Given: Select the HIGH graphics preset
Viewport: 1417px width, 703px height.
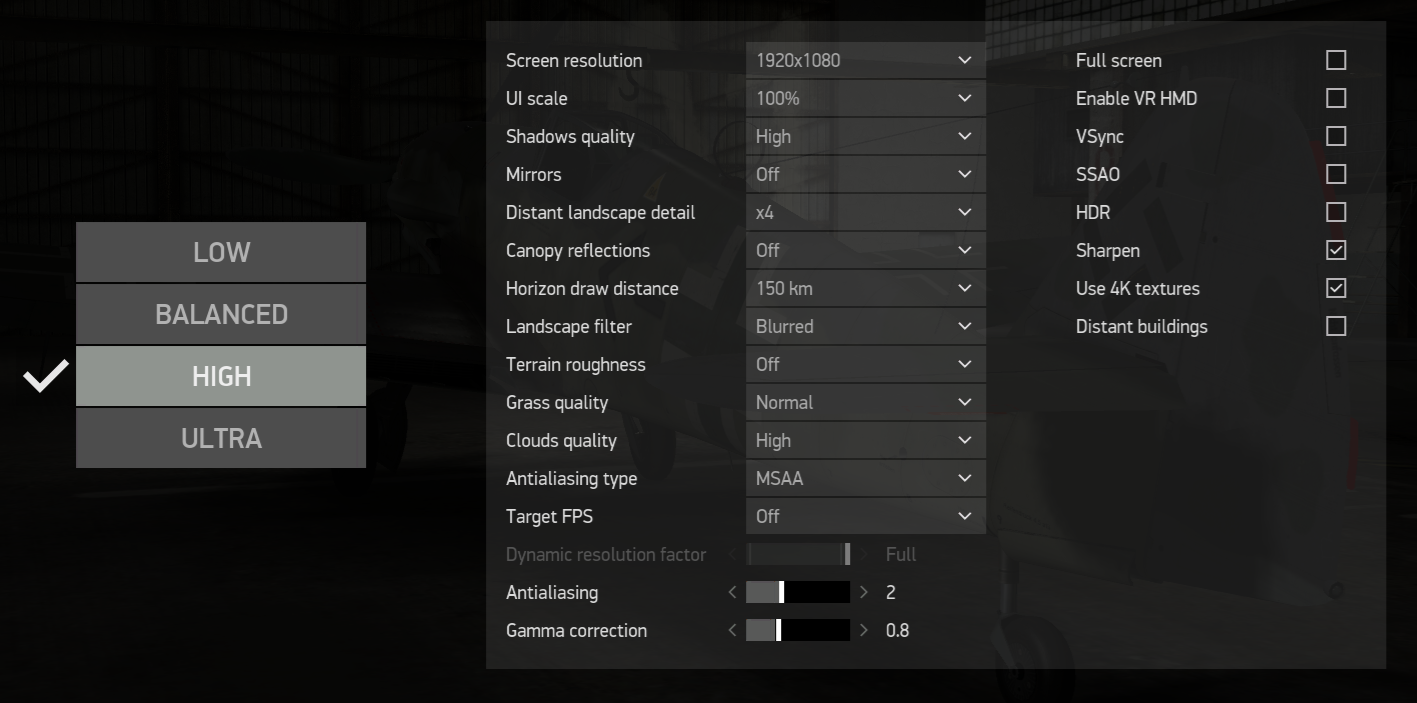Looking at the screenshot, I should pos(221,376).
